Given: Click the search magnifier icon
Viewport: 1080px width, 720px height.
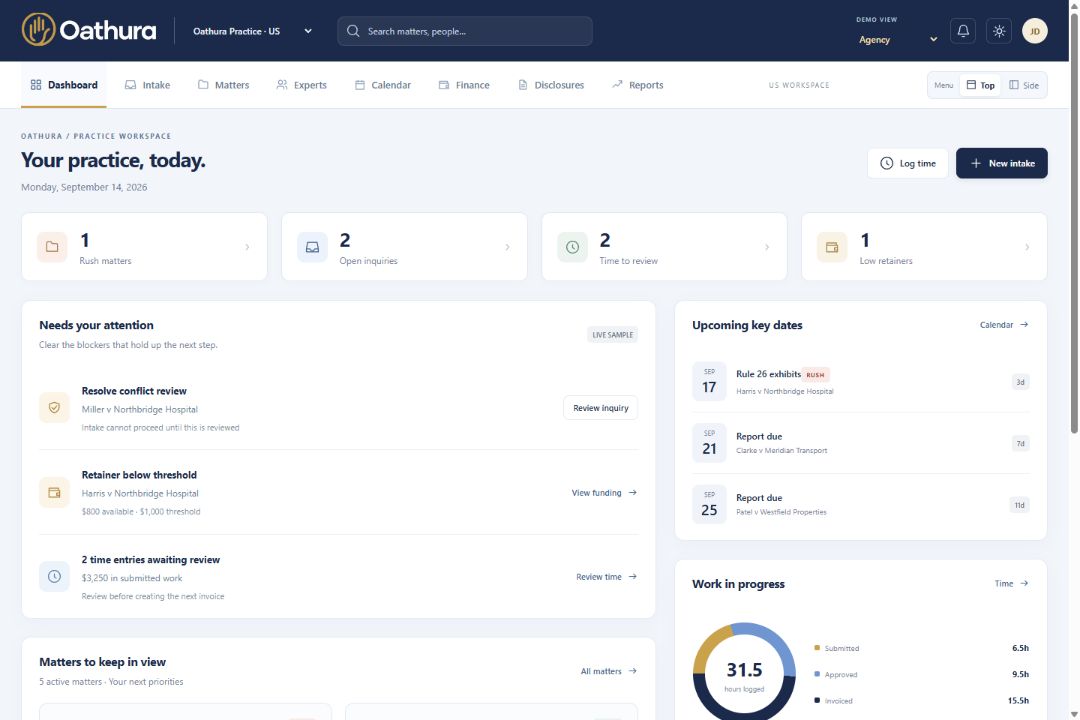Looking at the screenshot, I should coord(353,31).
